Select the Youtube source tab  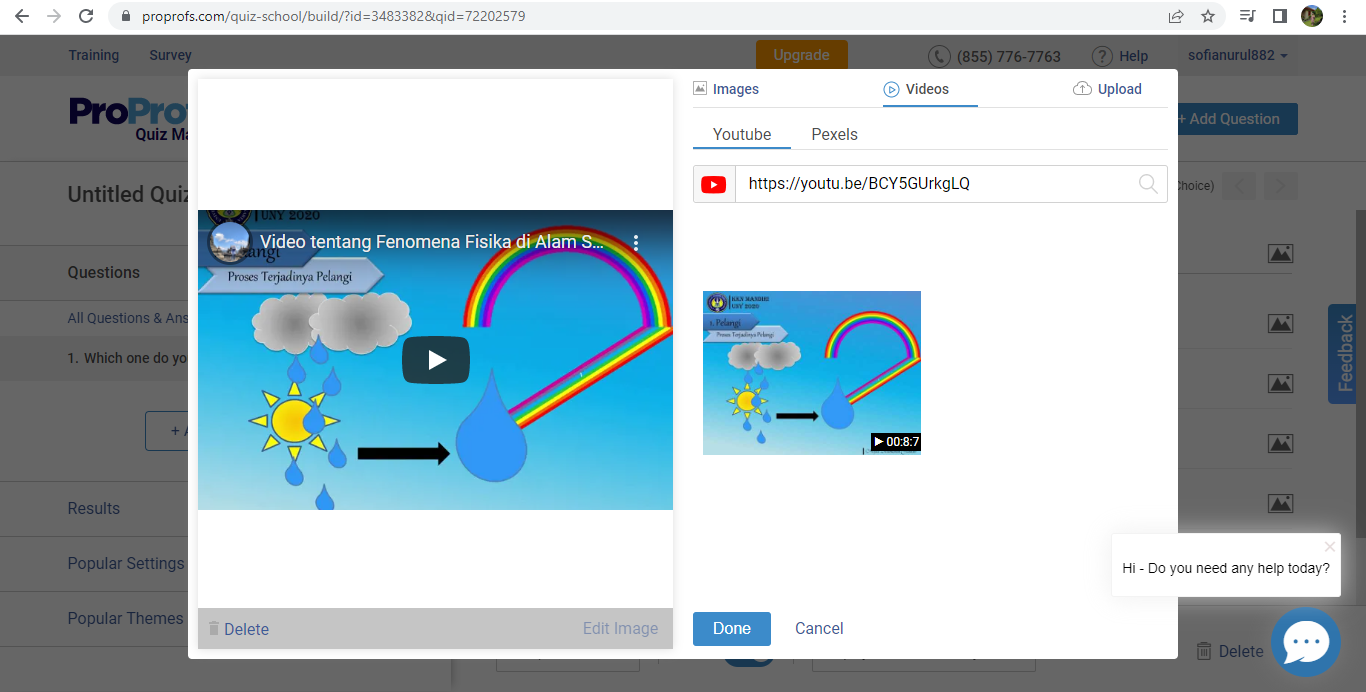click(x=741, y=134)
